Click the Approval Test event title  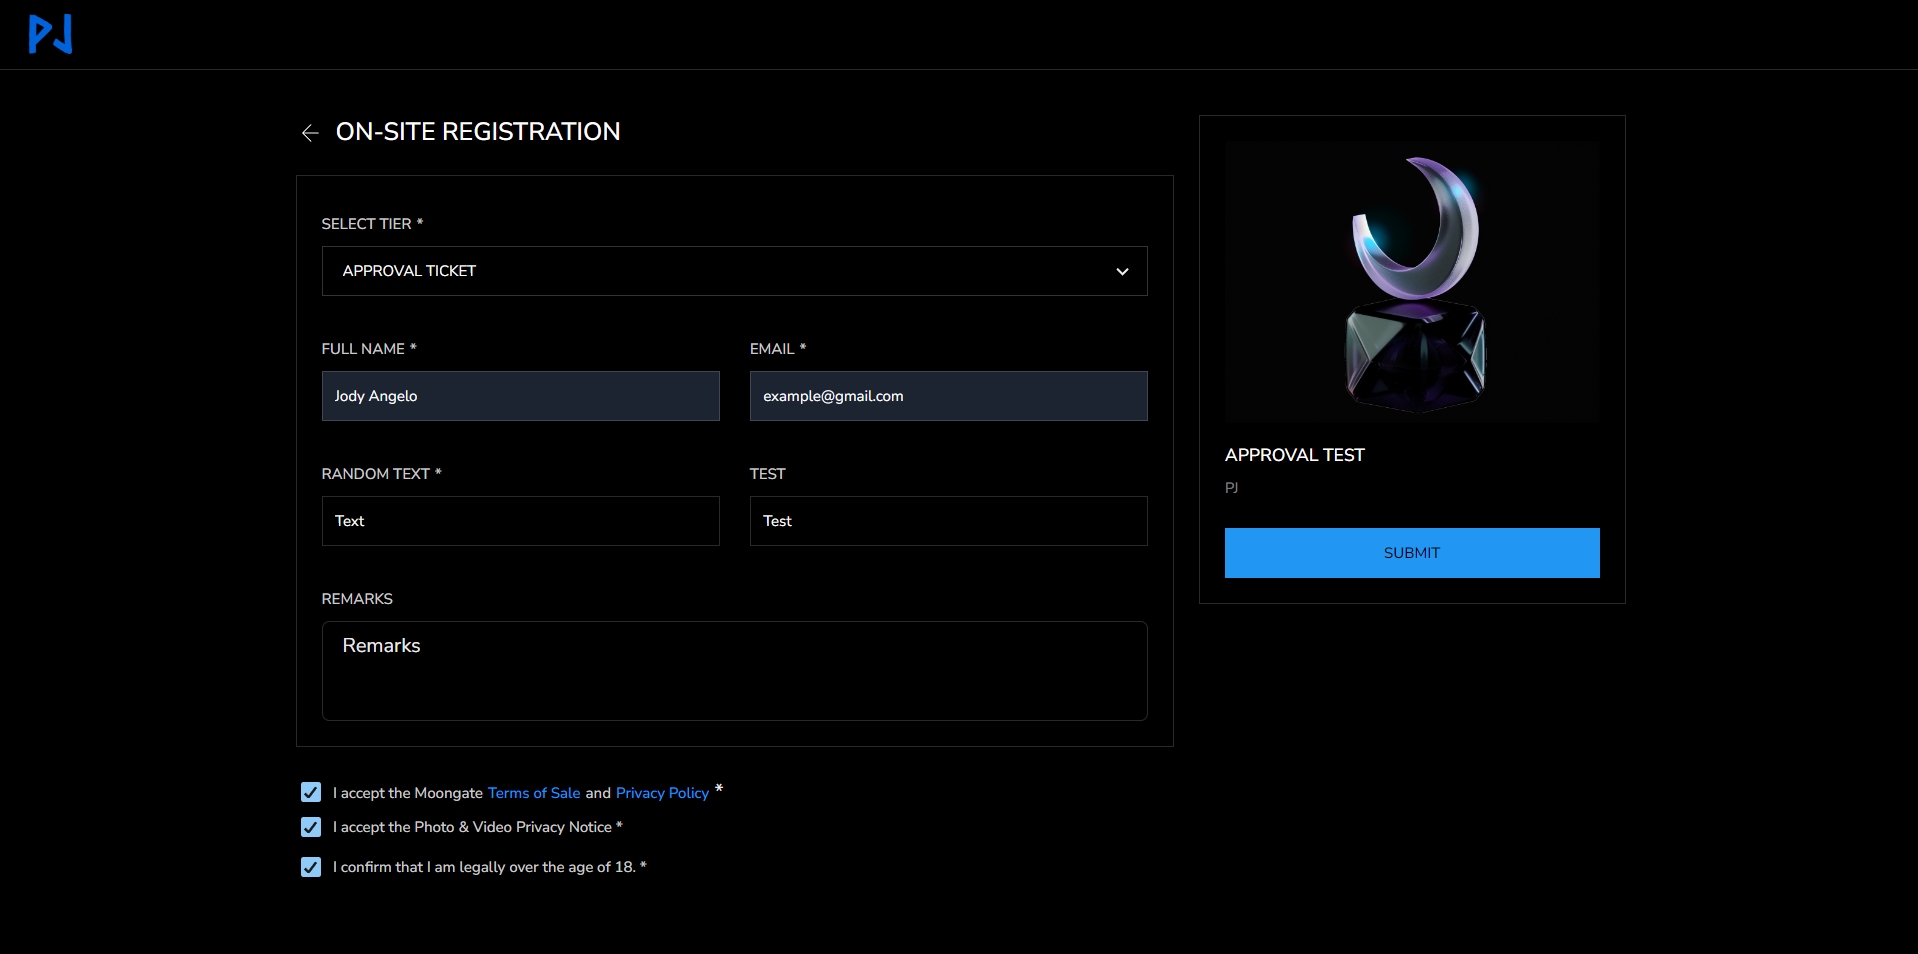pyautogui.click(x=1294, y=455)
